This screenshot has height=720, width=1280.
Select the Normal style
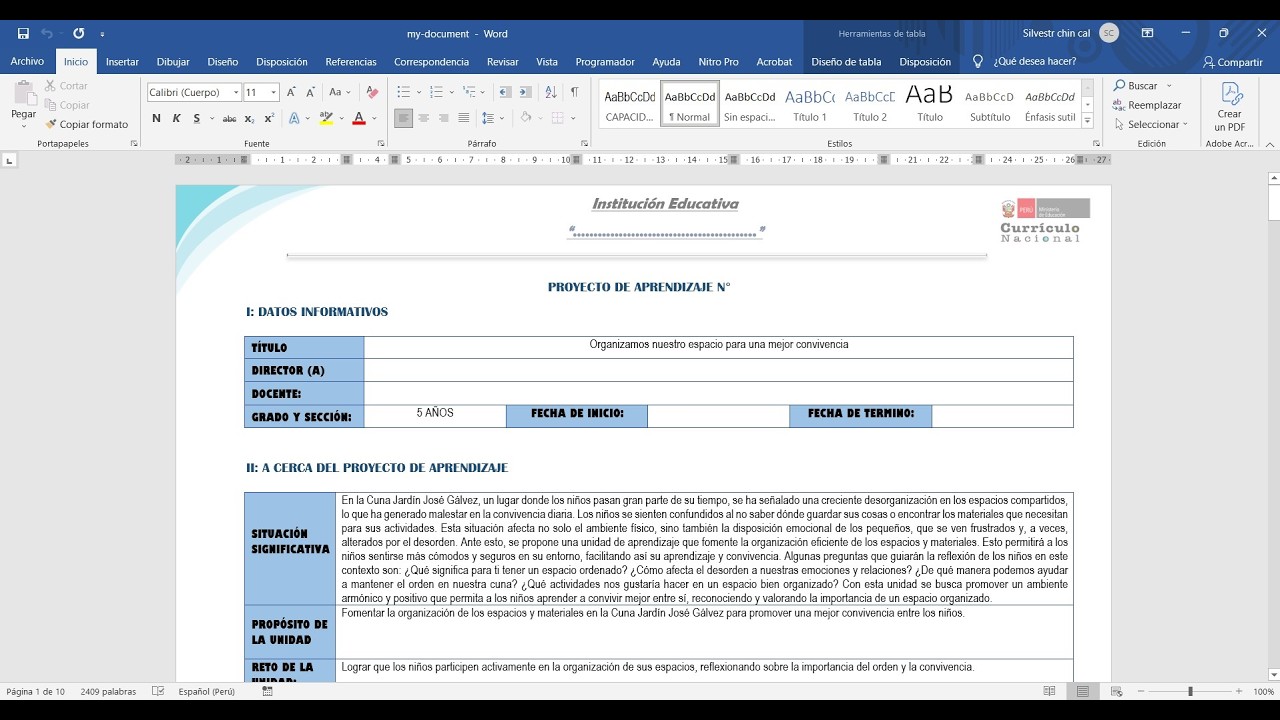click(x=690, y=104)
